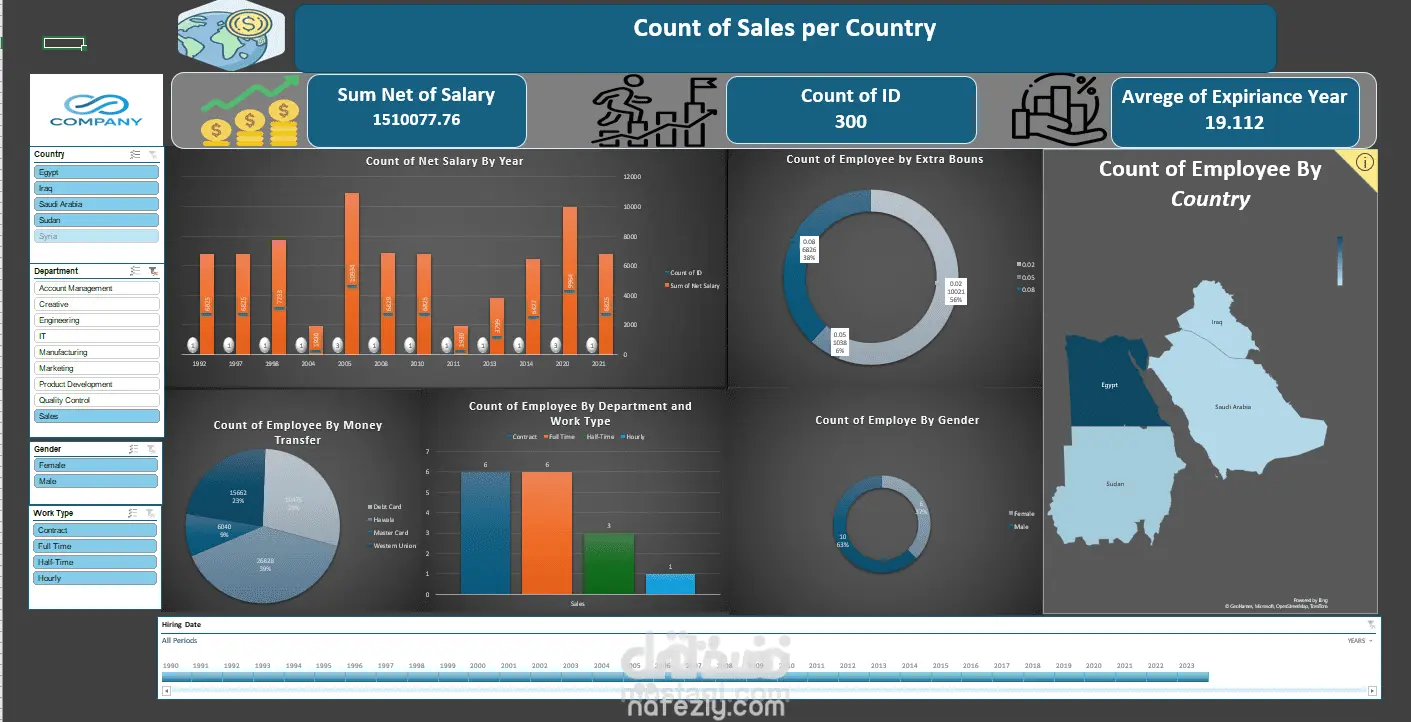Open the info icon on the country map
The image size is (1411, 722).
(1366, 162)
